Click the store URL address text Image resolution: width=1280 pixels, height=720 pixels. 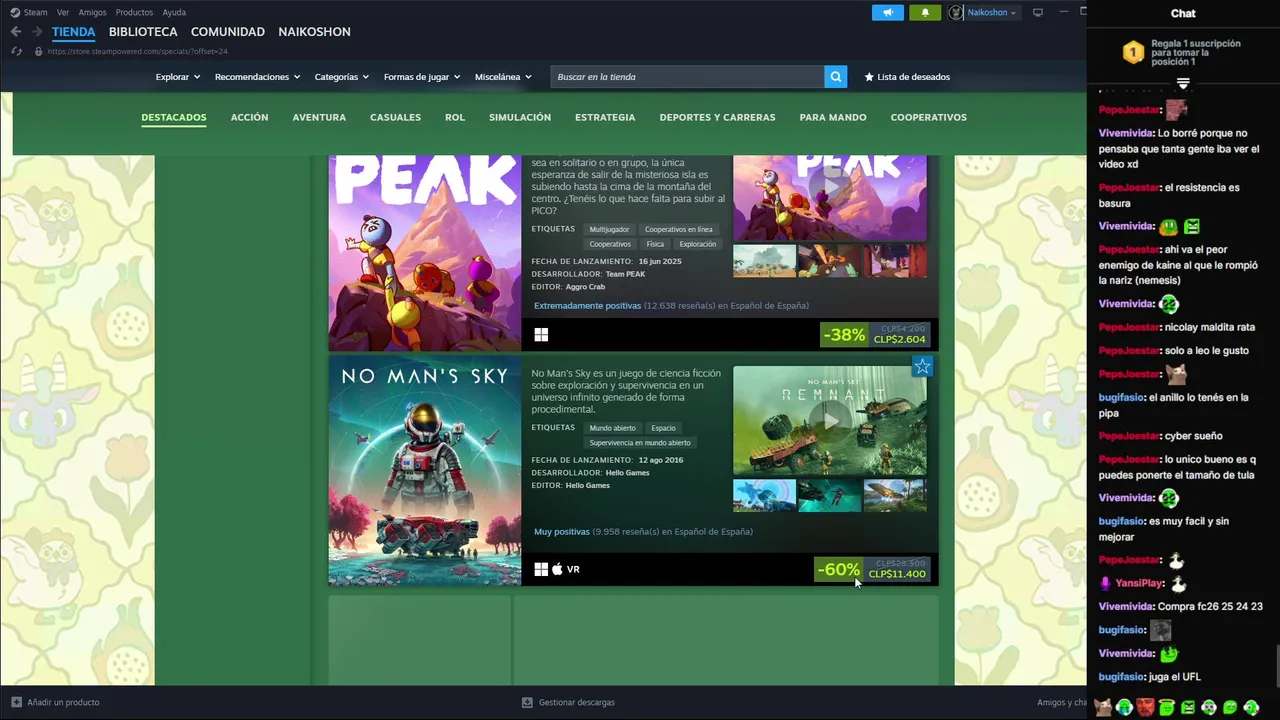(137, 51)
